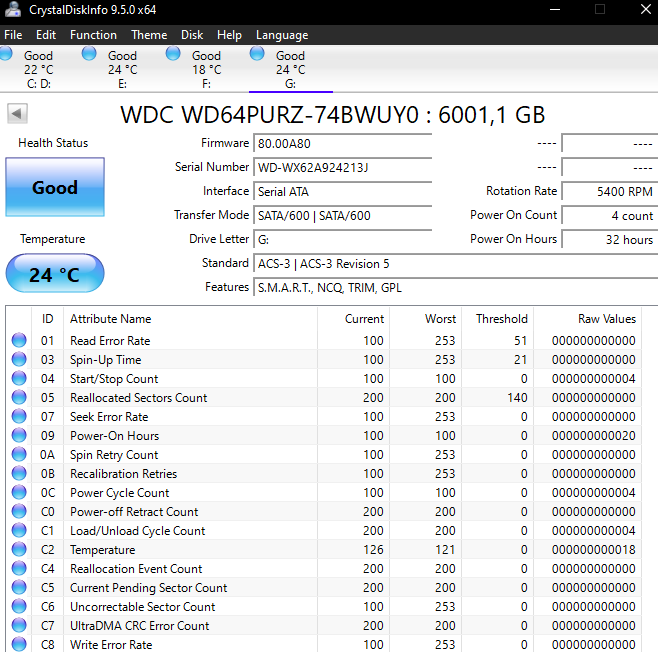
Task: Switch to the F: disk at 18 °C
Action: (x=206, y=69)
